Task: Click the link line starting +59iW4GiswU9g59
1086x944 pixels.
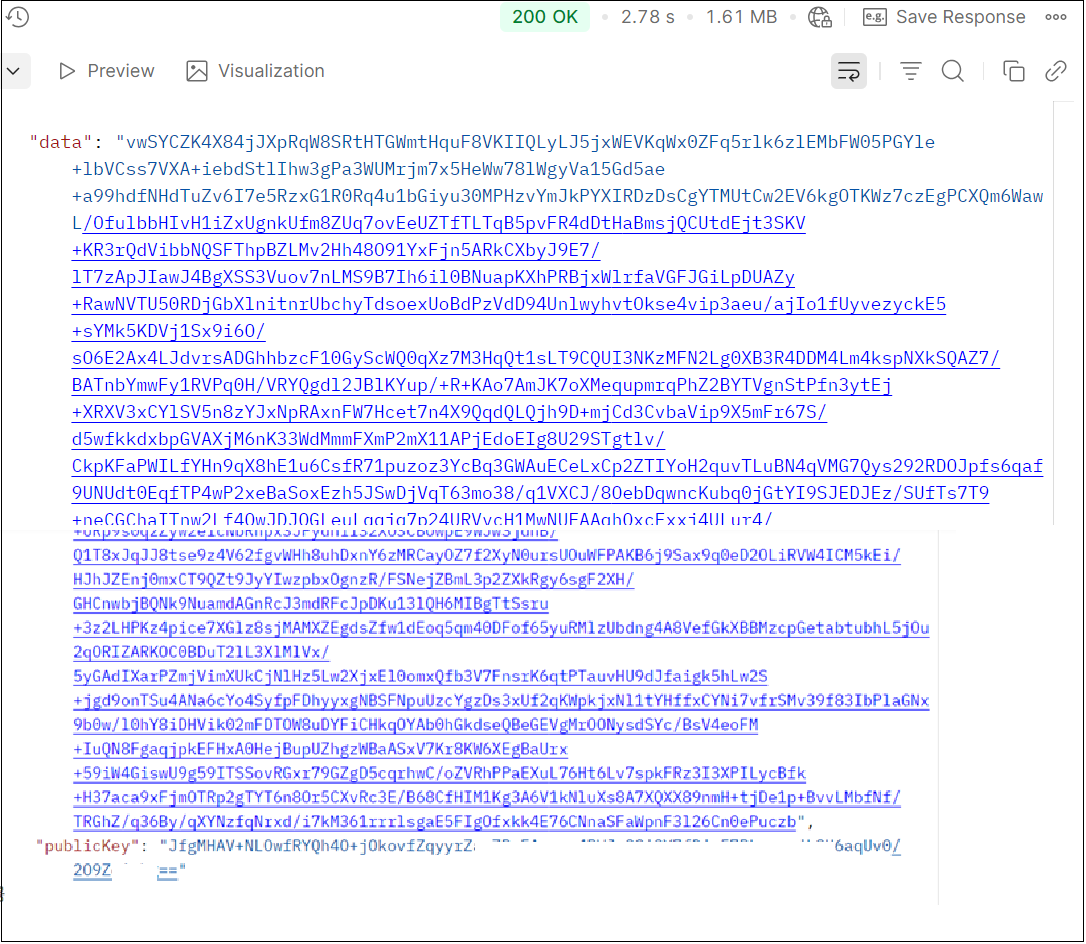Action: 440,774
